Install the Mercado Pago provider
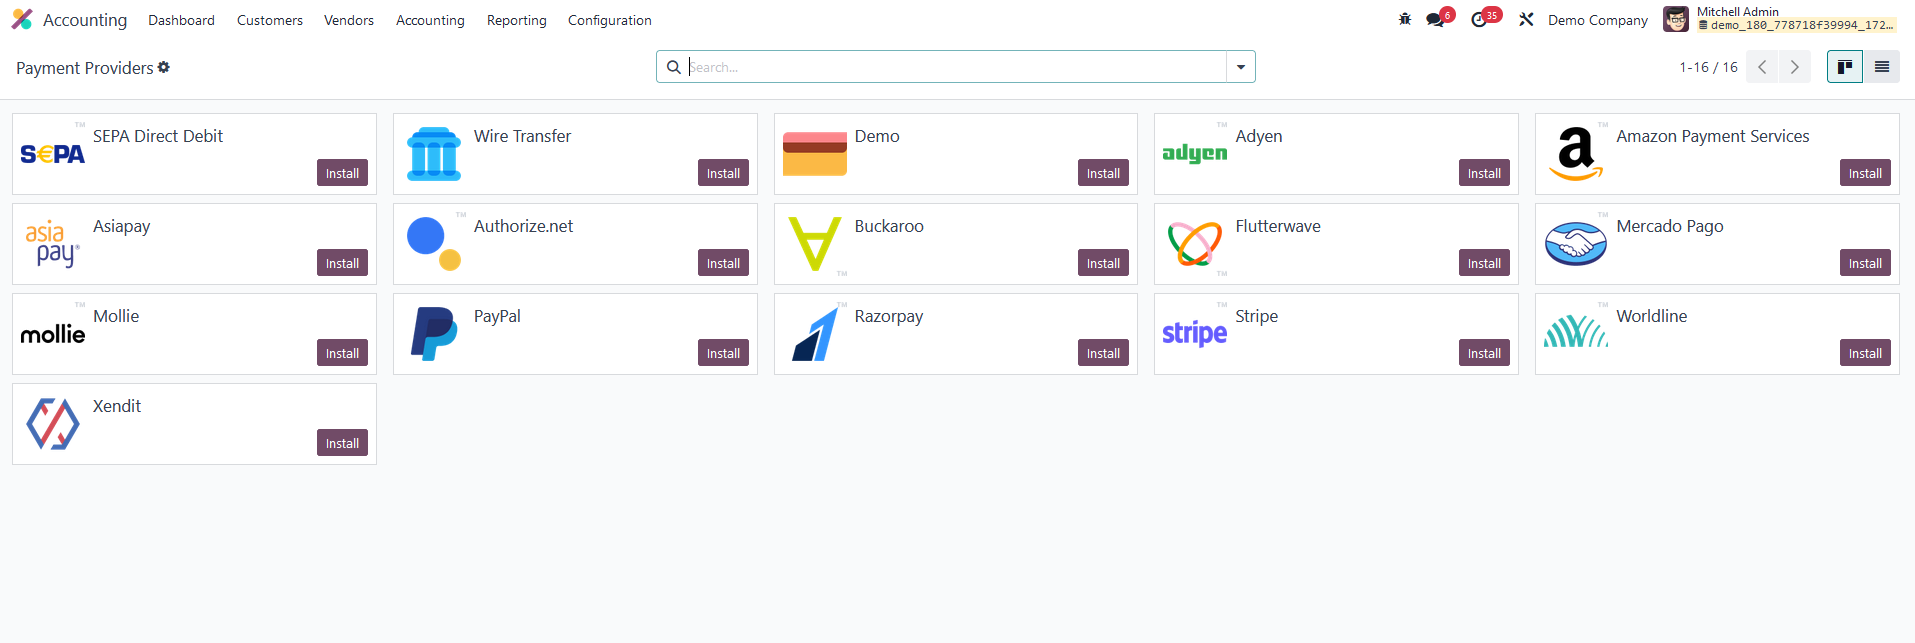 pyautogui.click(x=1864, y=263)
